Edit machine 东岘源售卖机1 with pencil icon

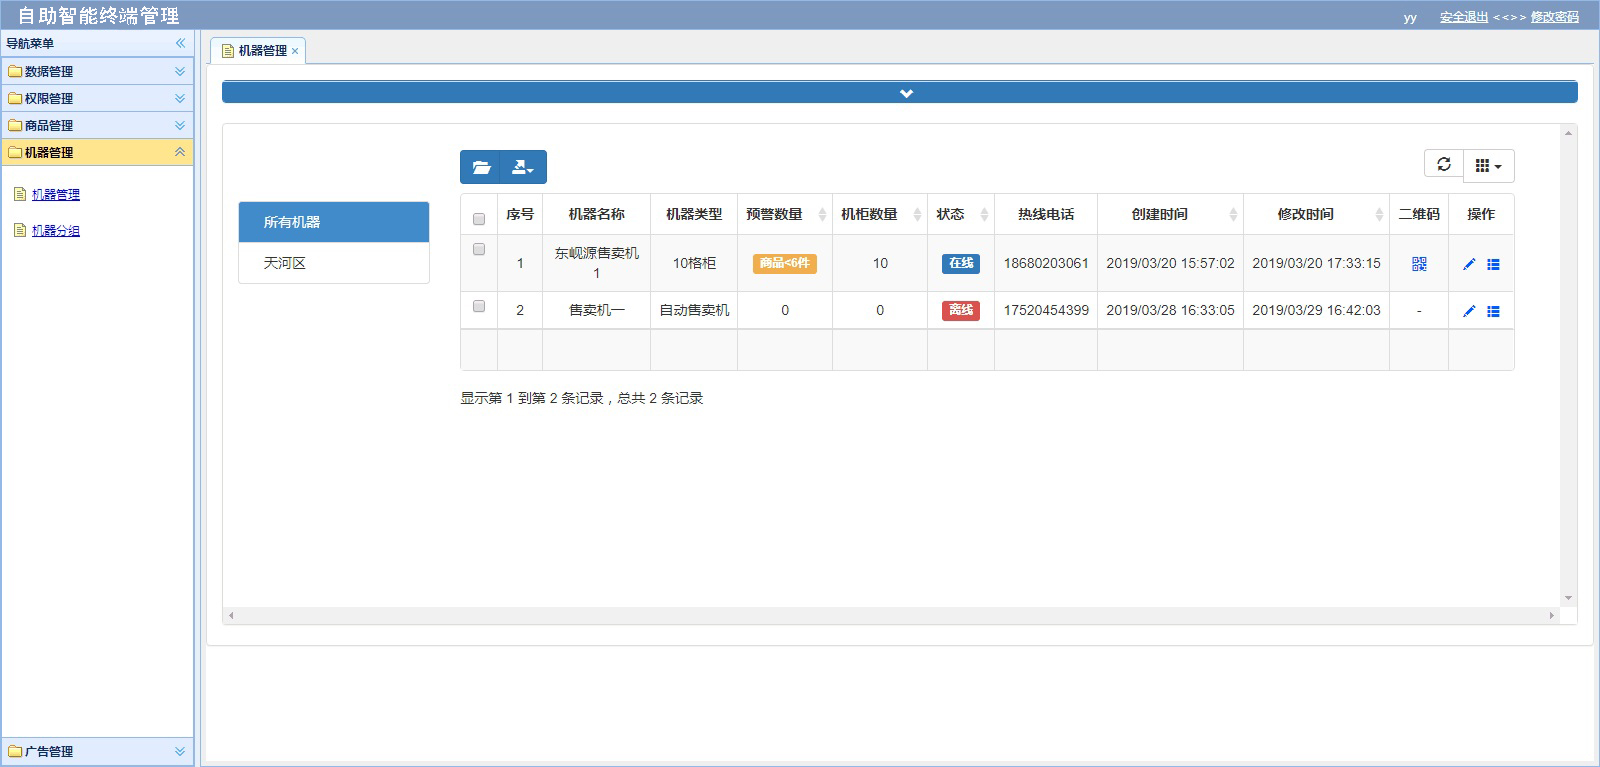pos(1469,264)
